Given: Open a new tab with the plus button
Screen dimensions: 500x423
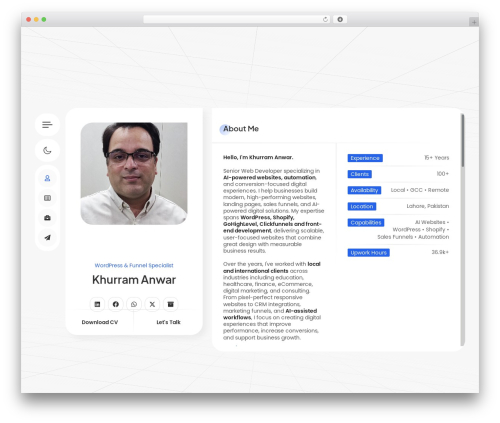Looking at the screenshot, I should 474,22.
